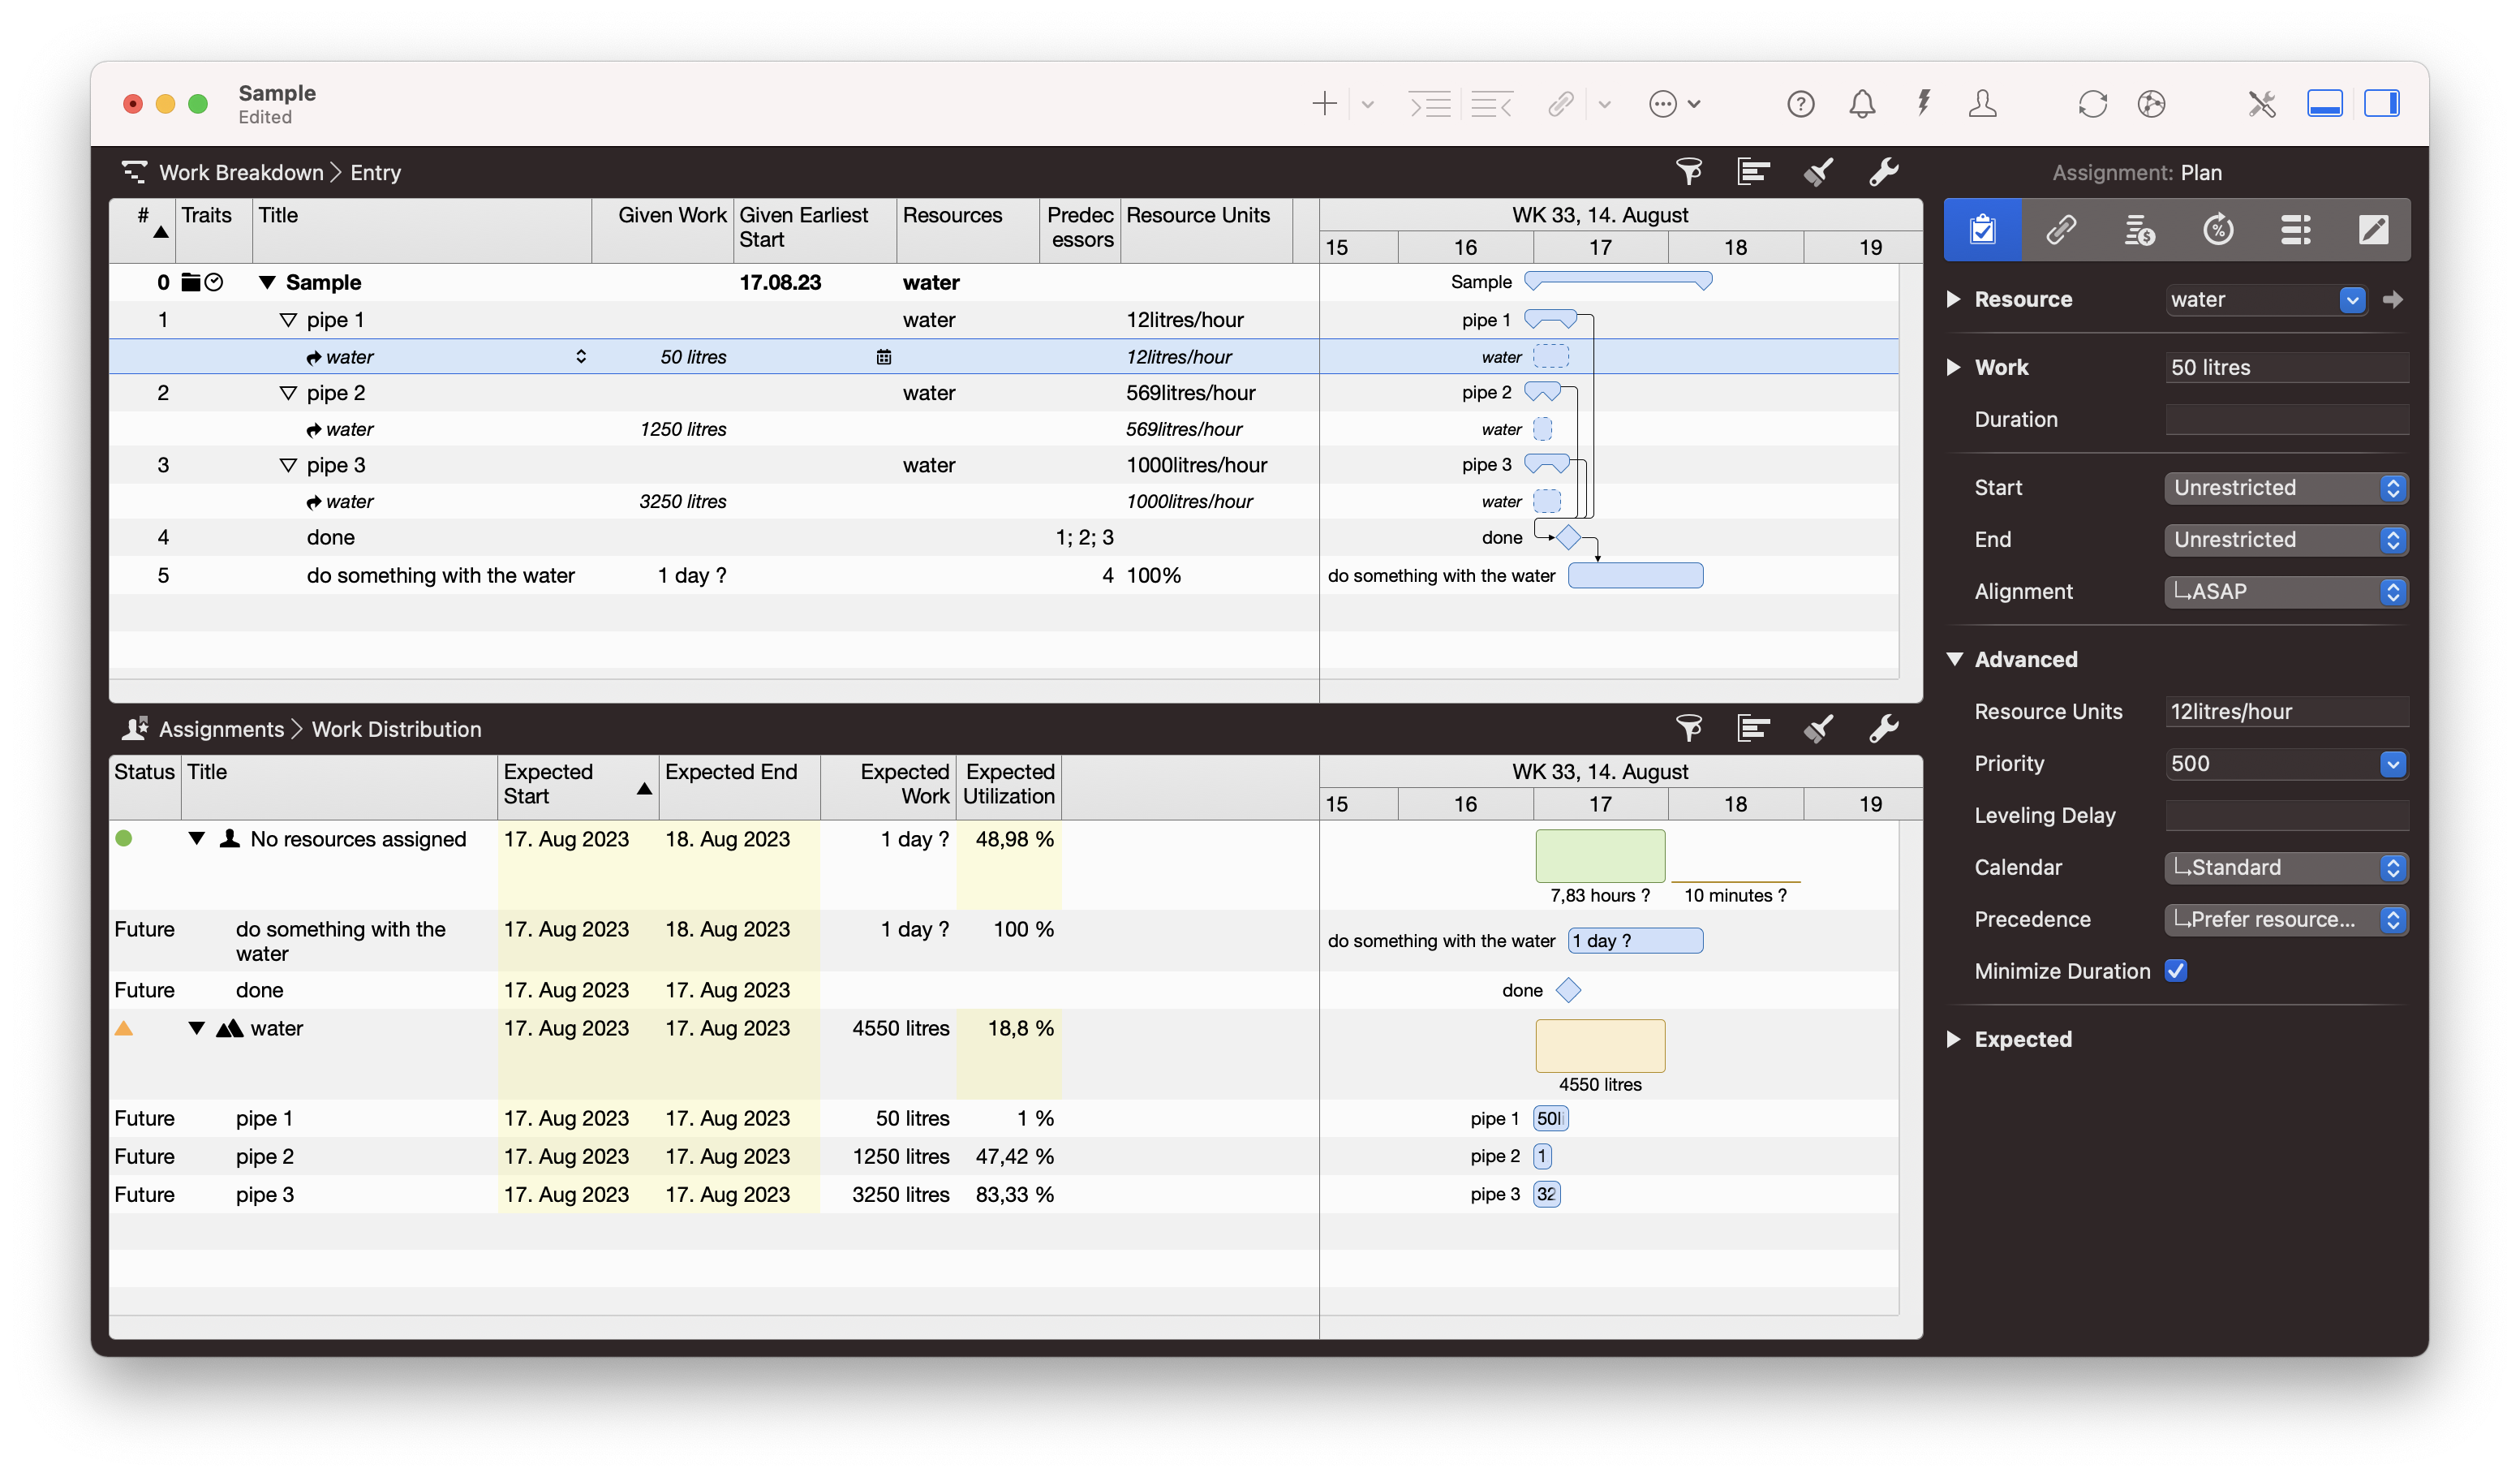Click the Outdent toolbar icon
This screenshot has height=1477, width=2520.
coord(1492,104)
